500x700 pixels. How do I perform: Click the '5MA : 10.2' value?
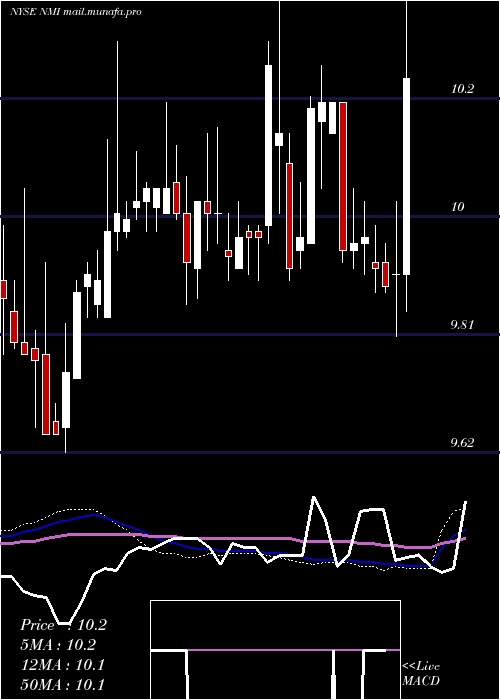(58, 645)
